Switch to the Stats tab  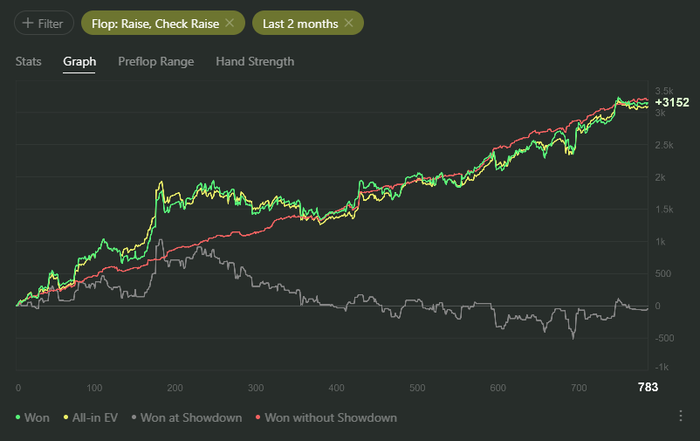pos(28,61)
